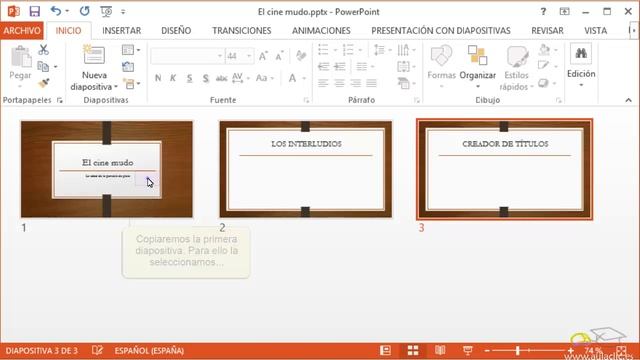Image resolution: width=640 pixels, height=360 pixels.
Task: Open shape fill paint bucket
Action: (x=547, y=50)
